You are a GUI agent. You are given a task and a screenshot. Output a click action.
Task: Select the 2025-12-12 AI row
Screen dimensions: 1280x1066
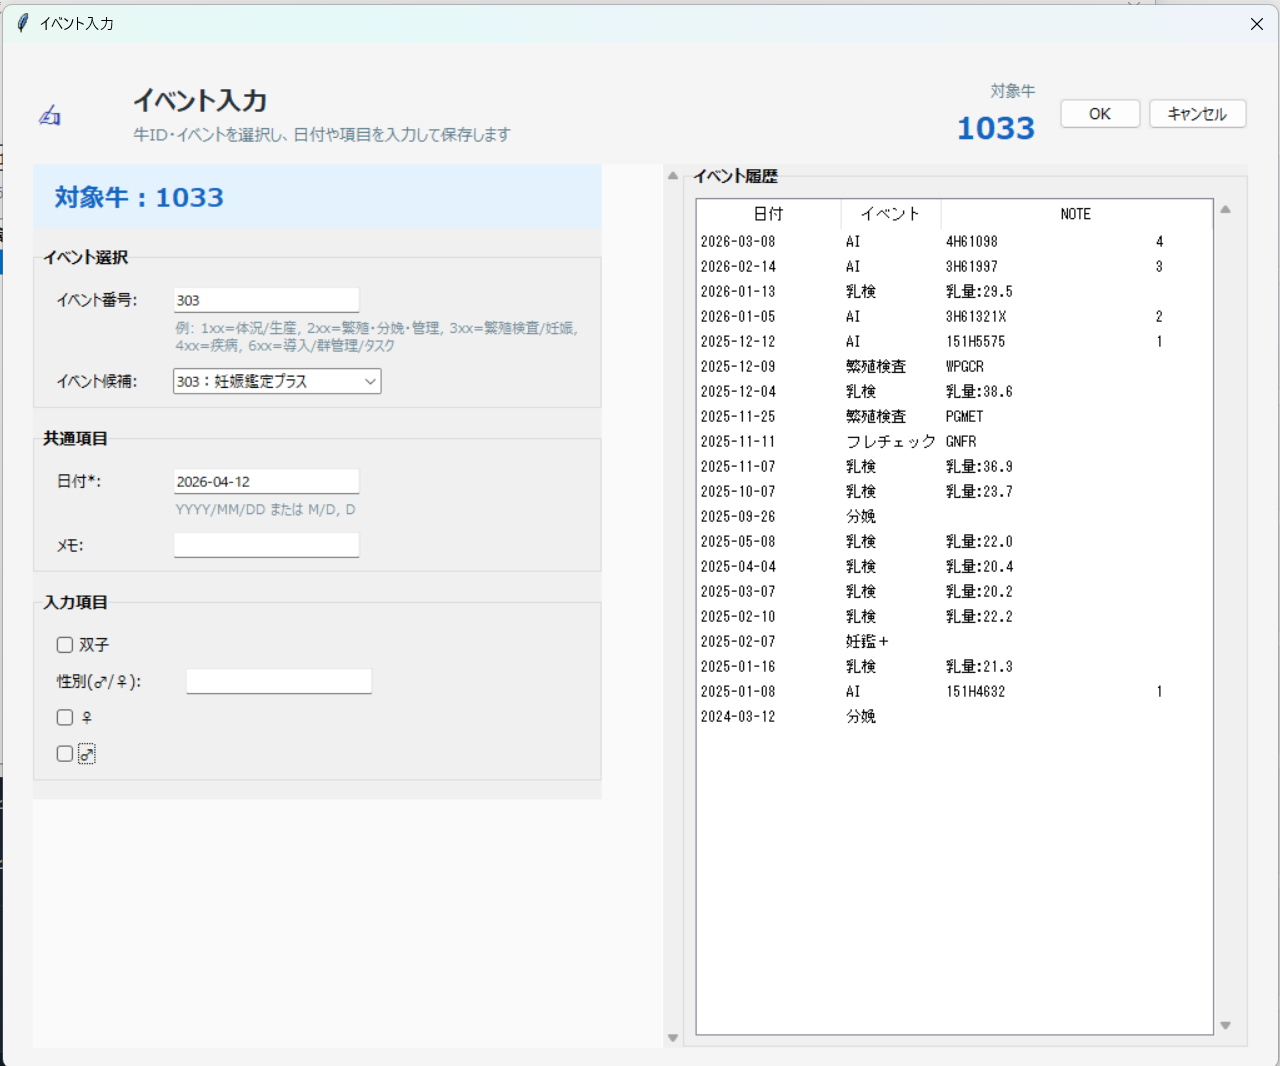[x=954, y=342]
